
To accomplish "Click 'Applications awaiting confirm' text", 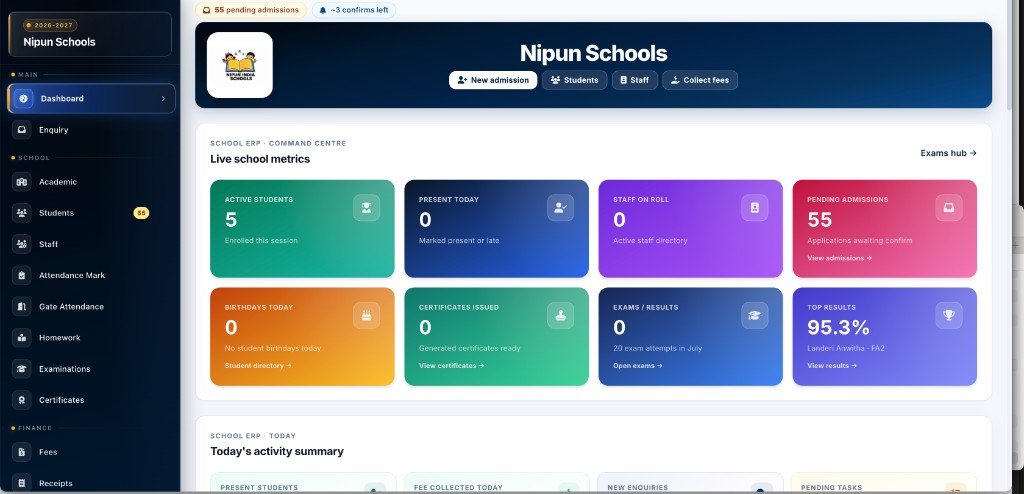I will tap(859, 240).
